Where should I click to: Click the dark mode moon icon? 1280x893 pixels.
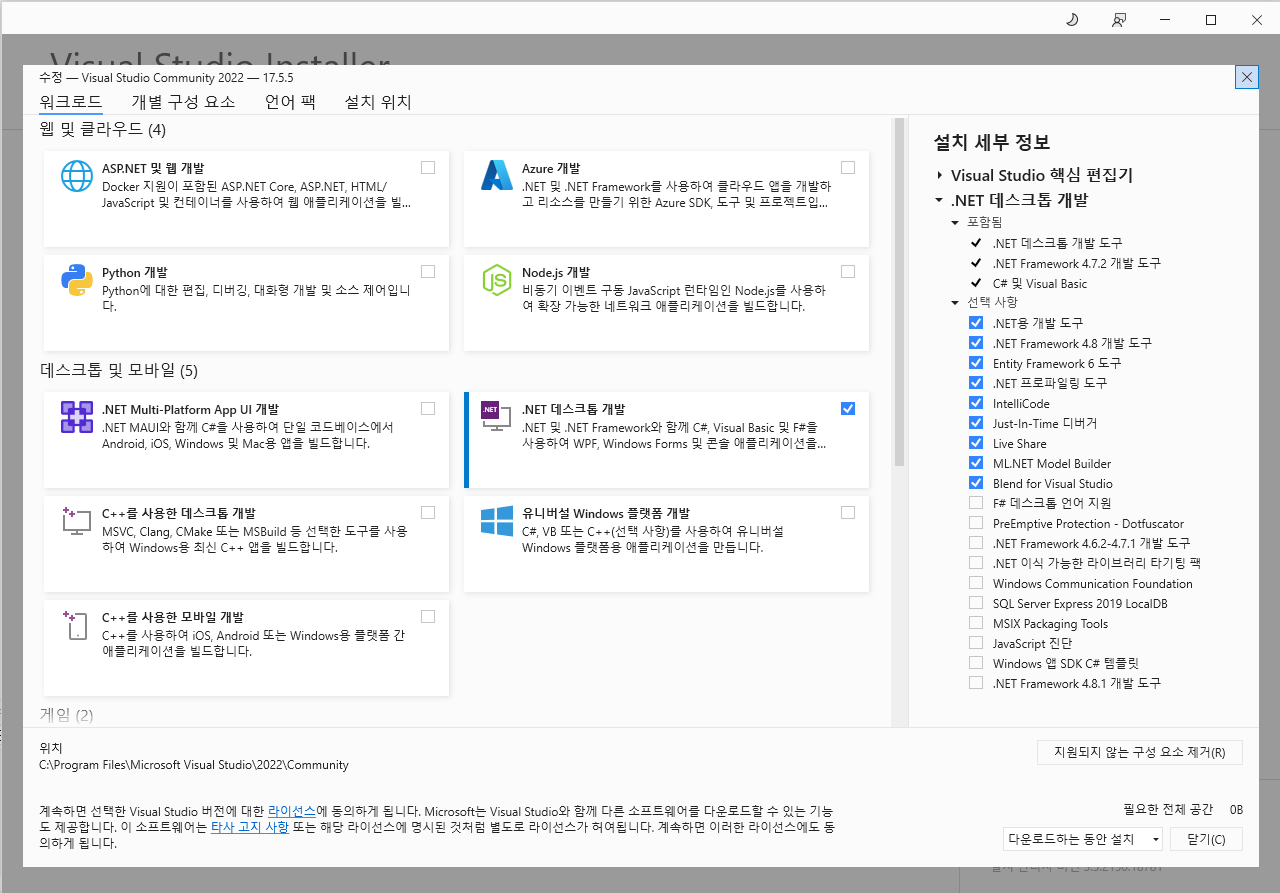[x=1072, y=19]
